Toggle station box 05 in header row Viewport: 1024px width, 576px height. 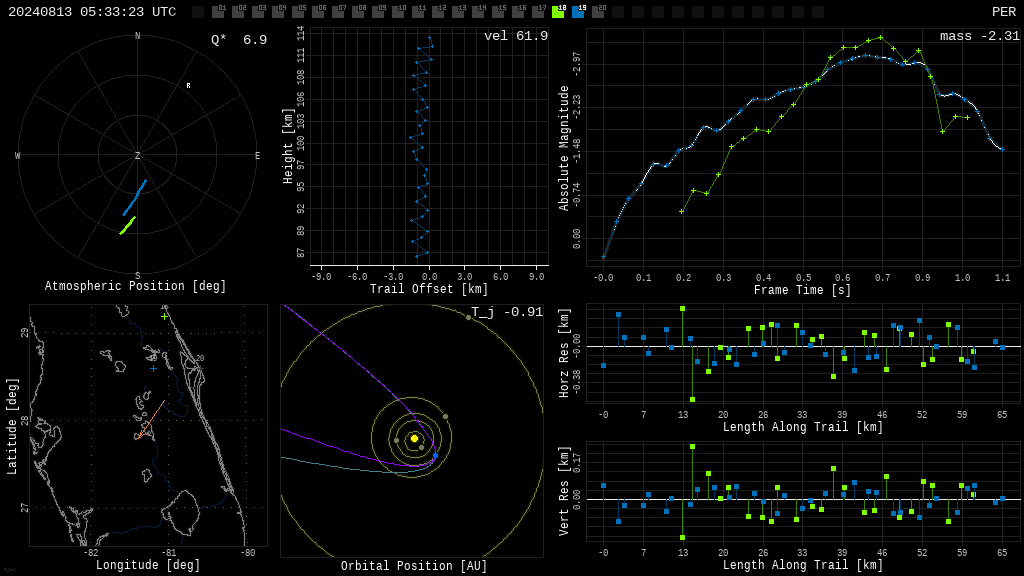click(298, 12)
